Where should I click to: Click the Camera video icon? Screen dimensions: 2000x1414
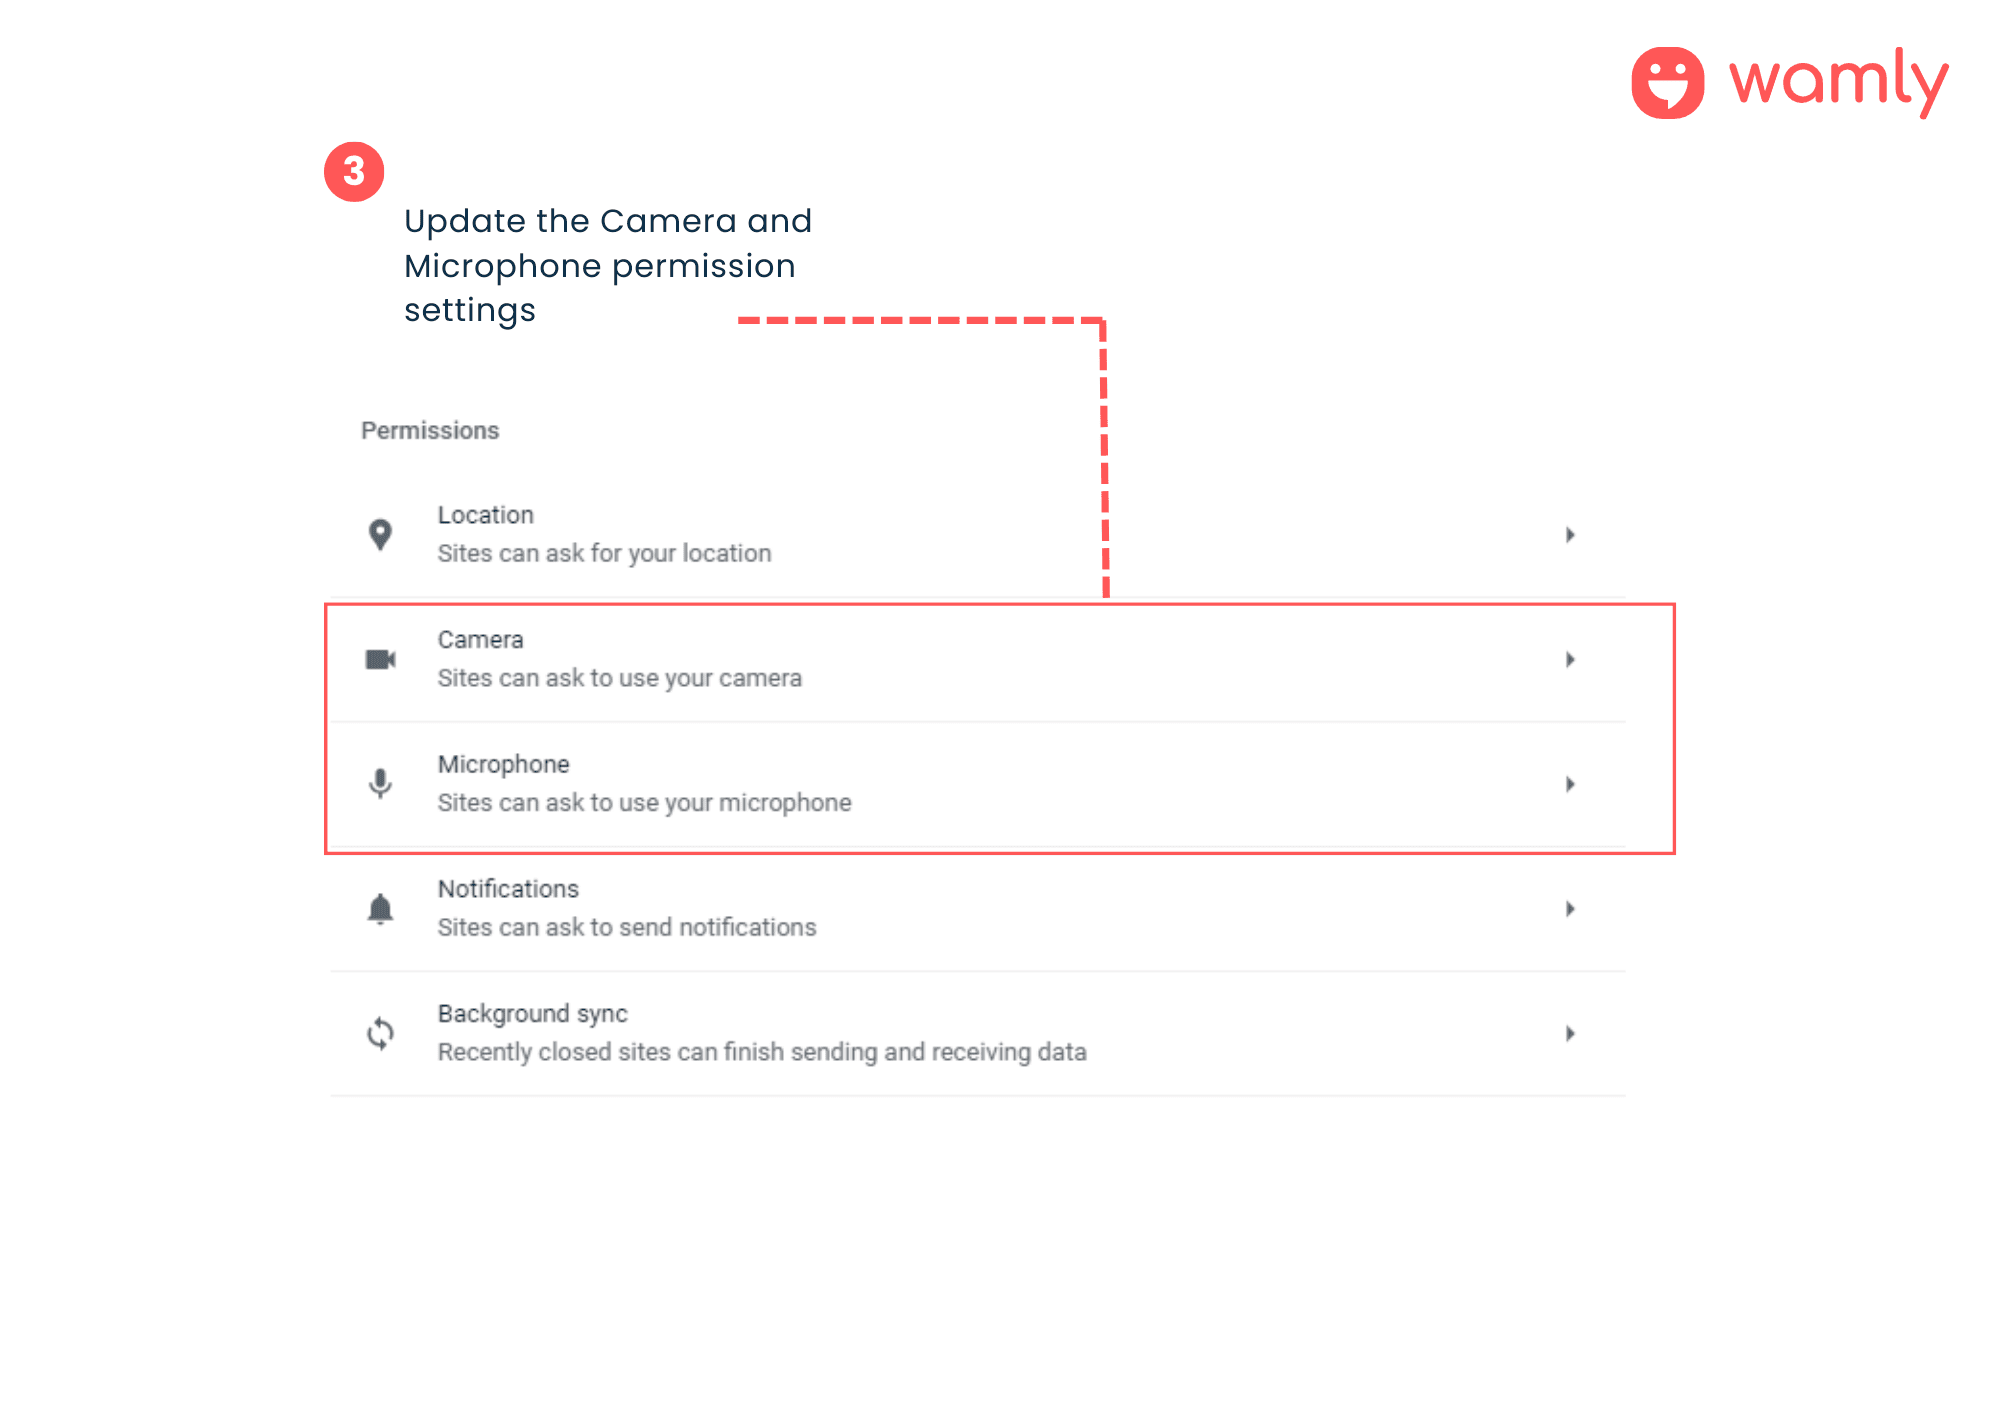[x=380, y=660]
